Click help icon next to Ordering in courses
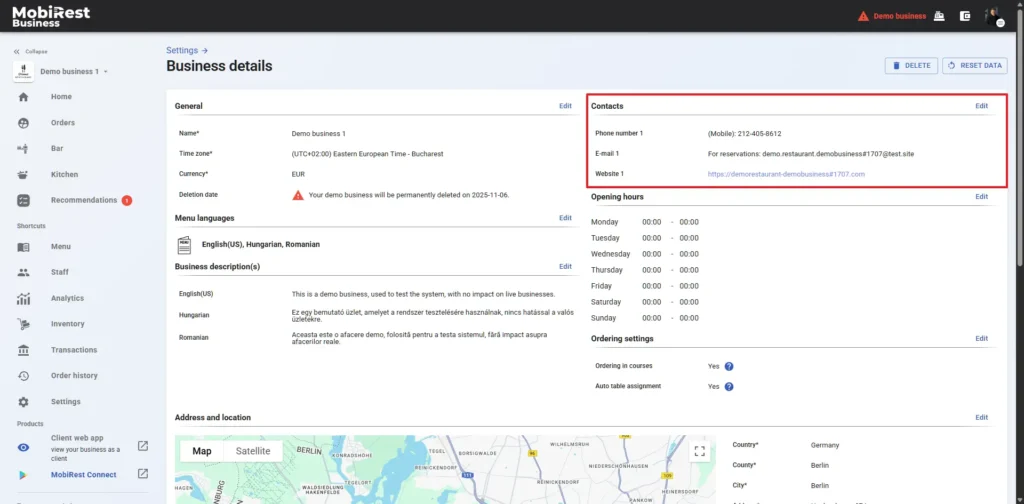This screenshot has width=1024, height=504. click(729, 367)
